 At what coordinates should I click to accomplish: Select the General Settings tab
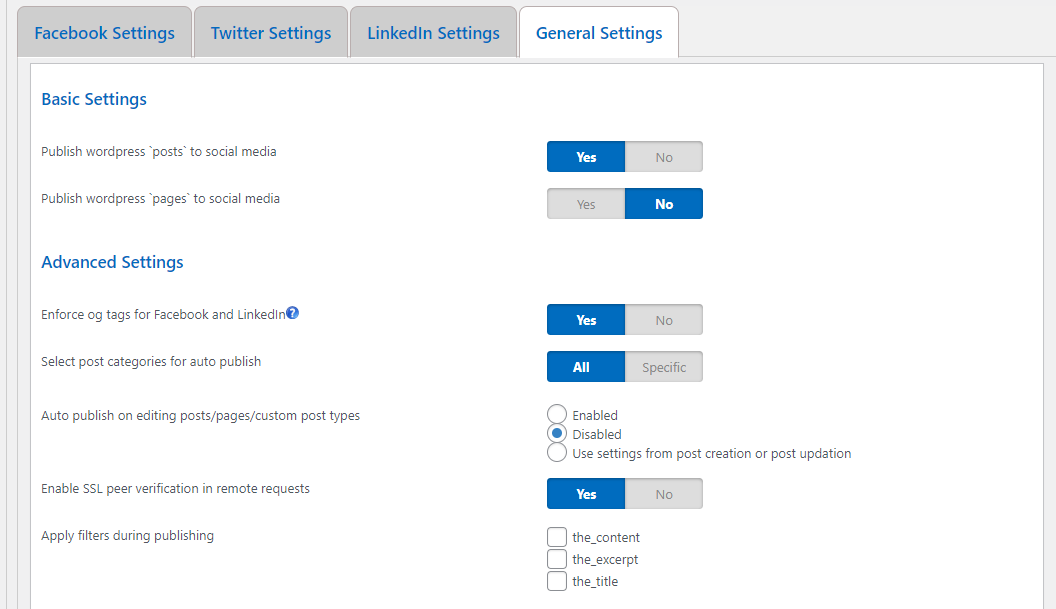tap(599, 33)
